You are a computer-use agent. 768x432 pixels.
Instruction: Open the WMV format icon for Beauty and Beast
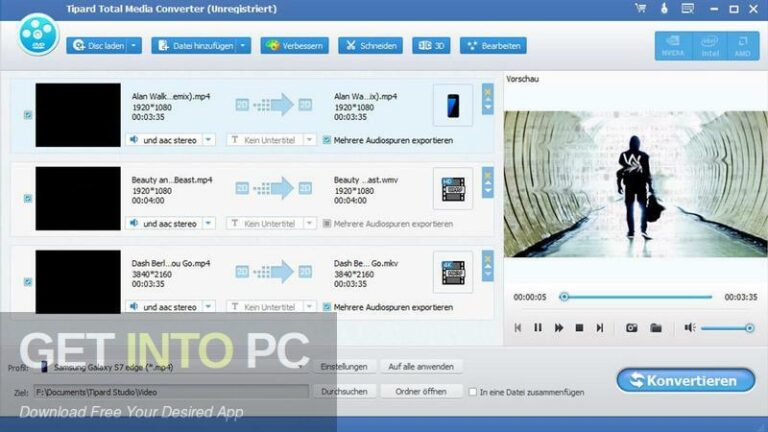click(453, 189)
